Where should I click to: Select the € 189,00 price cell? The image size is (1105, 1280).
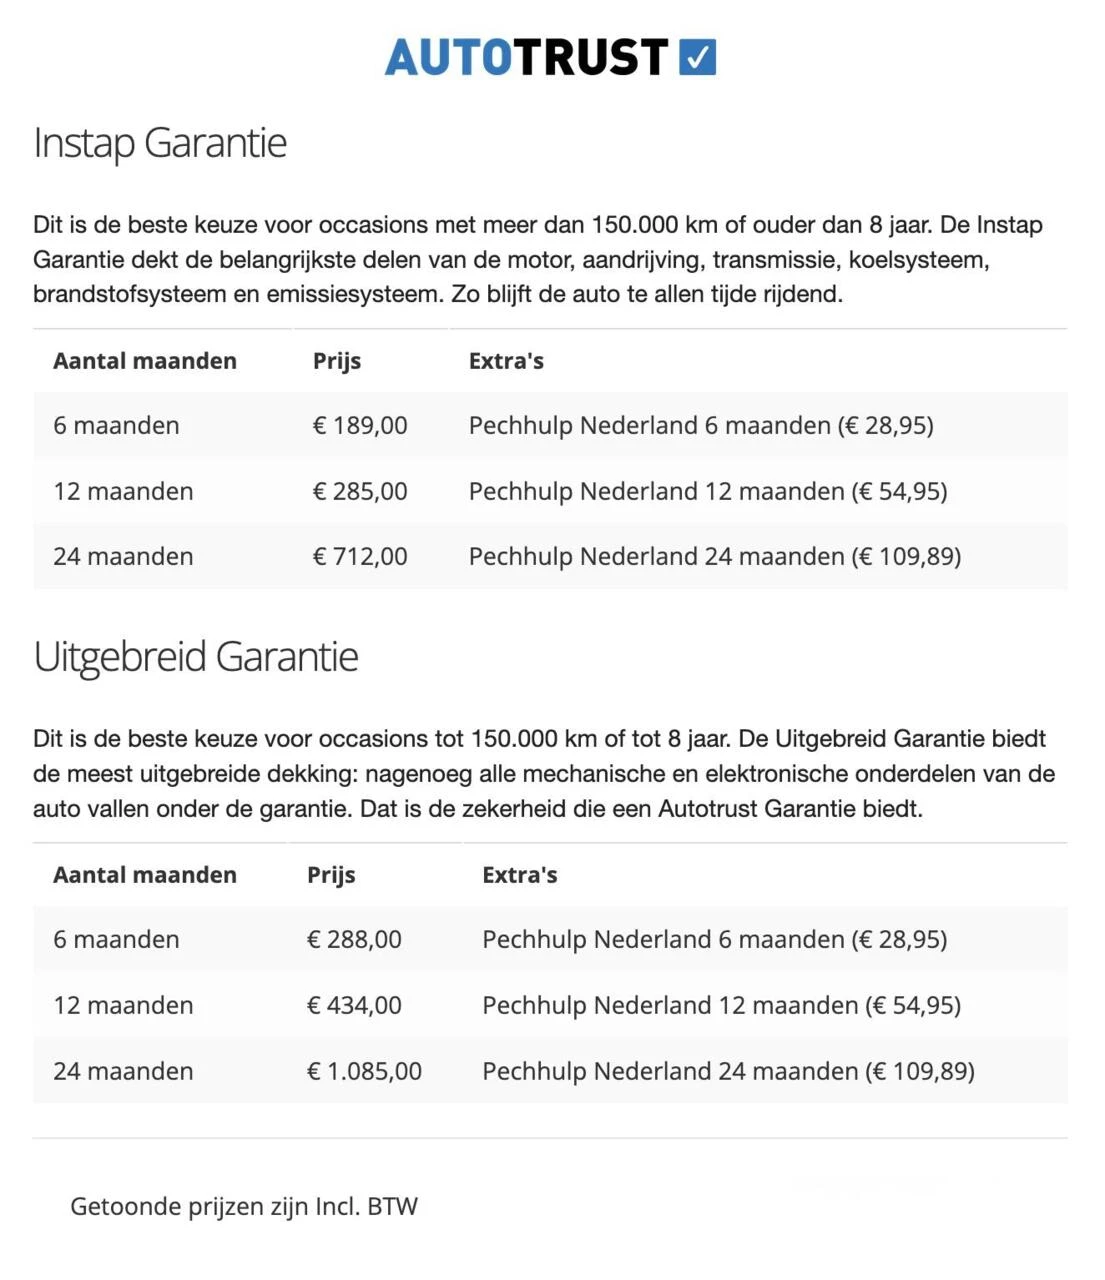[360, 425]
